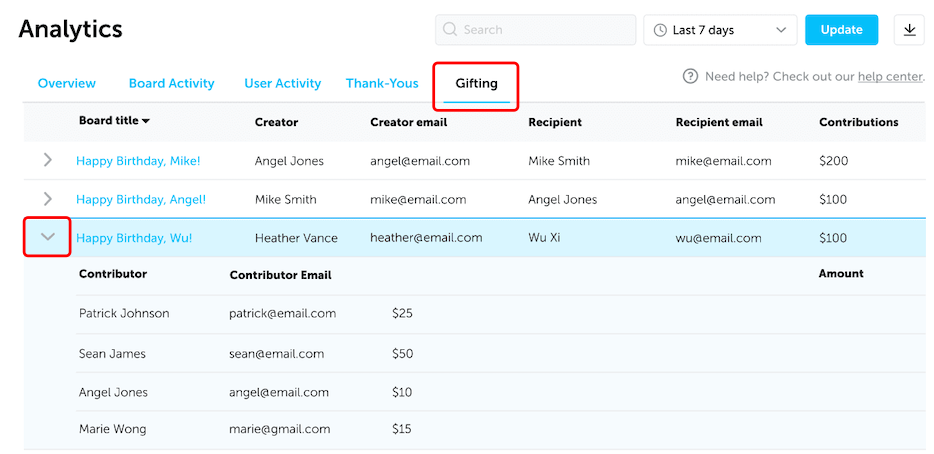Click the download arrow icon

coord(909,30)
